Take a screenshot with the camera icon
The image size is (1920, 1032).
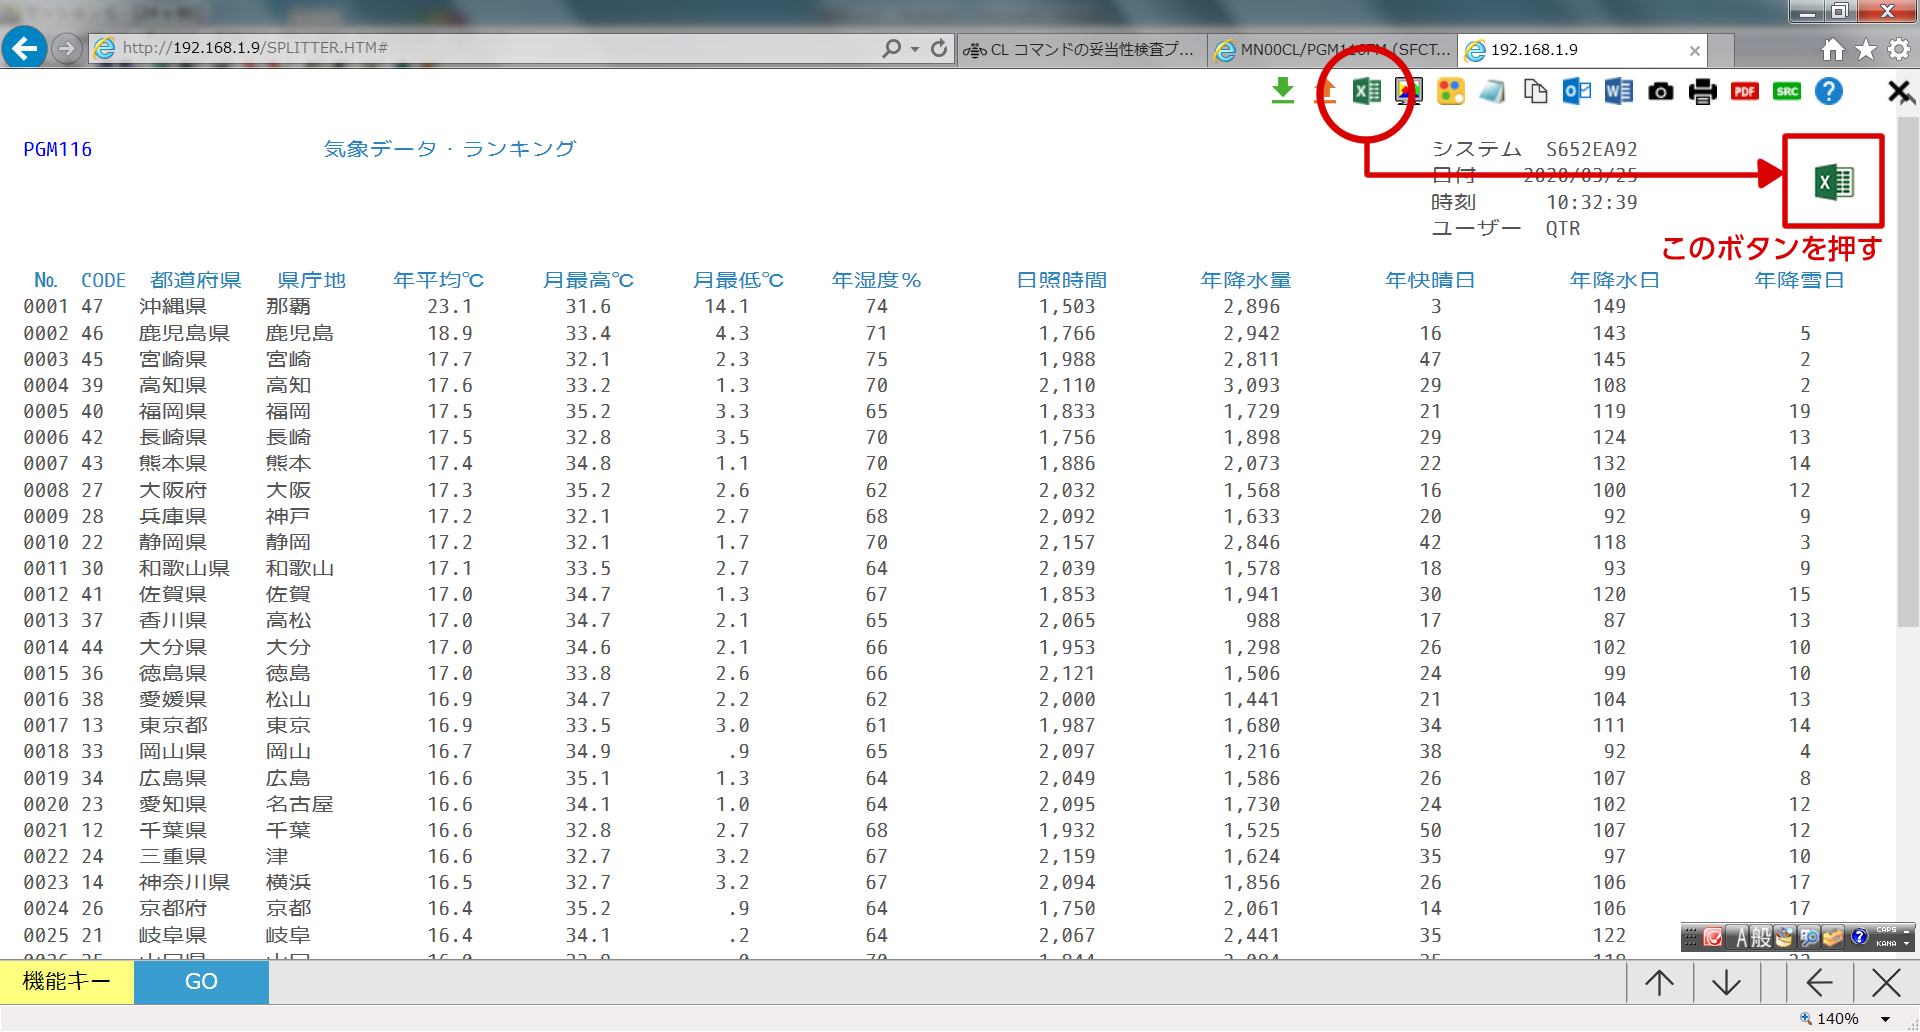point(1660,92)
